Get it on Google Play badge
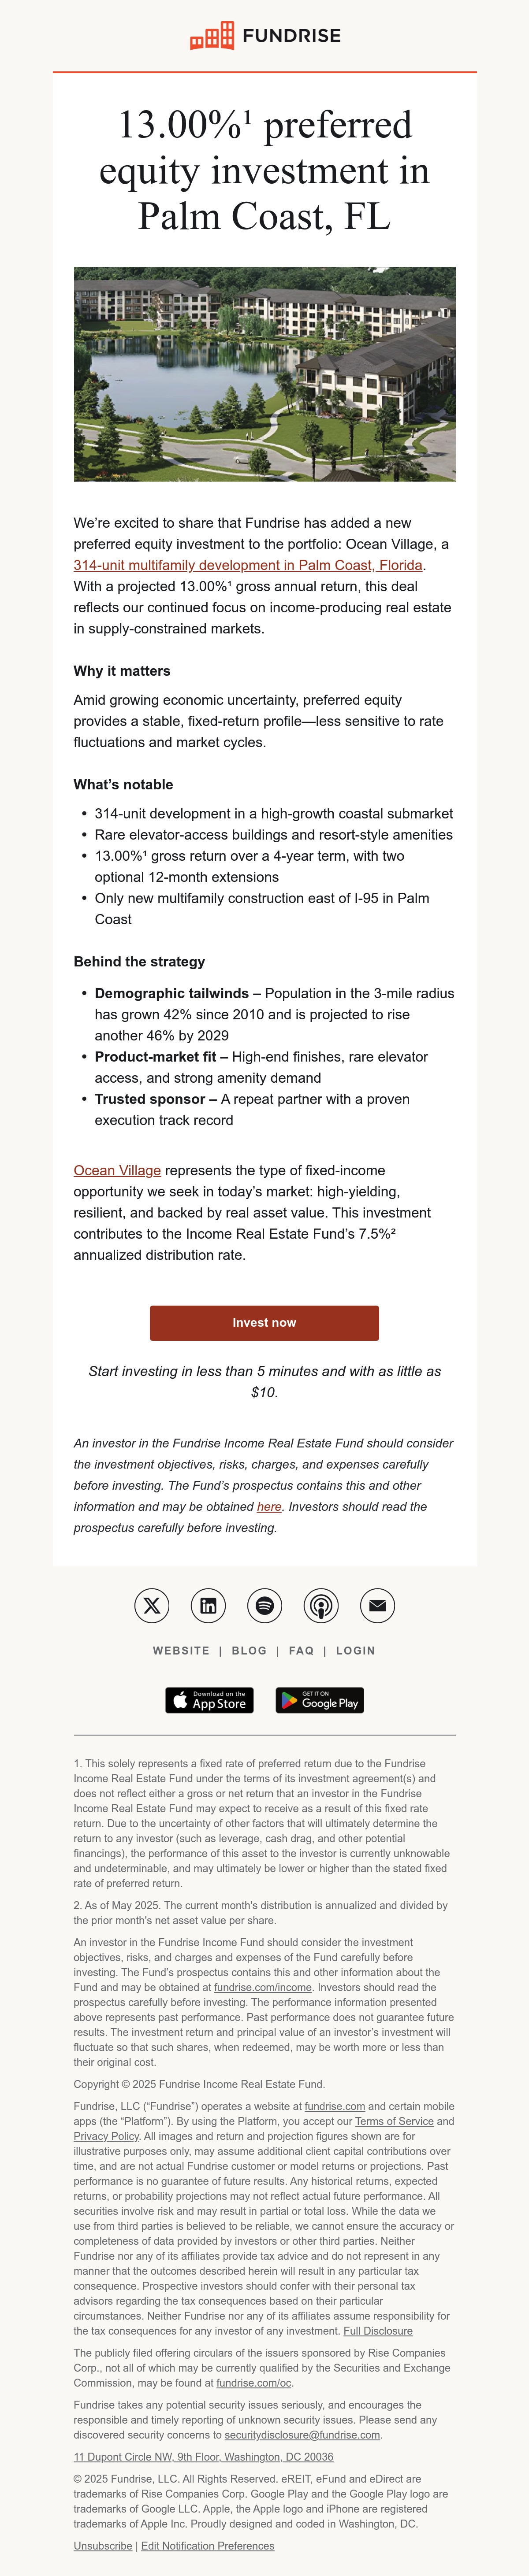Viewport: 529px width, 2576px height. click(320, 1700)
